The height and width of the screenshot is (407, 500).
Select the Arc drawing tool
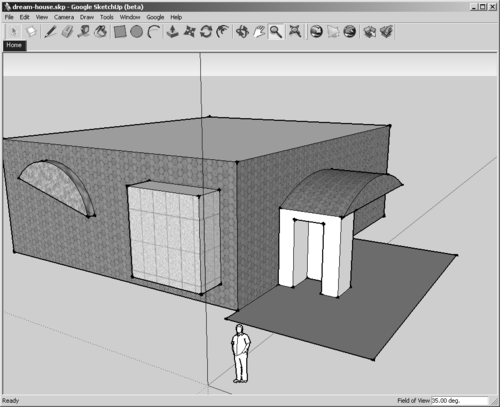(x=154, y=32)
